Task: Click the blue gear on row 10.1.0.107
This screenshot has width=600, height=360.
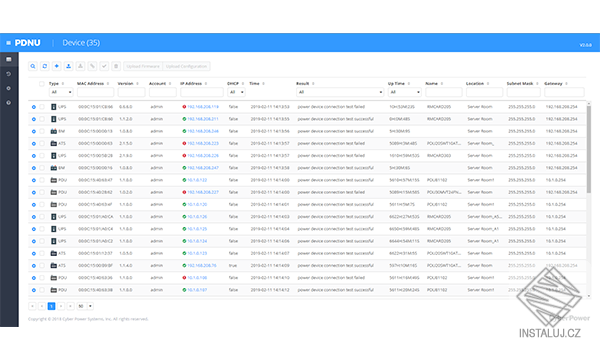Action: [34, 290]
